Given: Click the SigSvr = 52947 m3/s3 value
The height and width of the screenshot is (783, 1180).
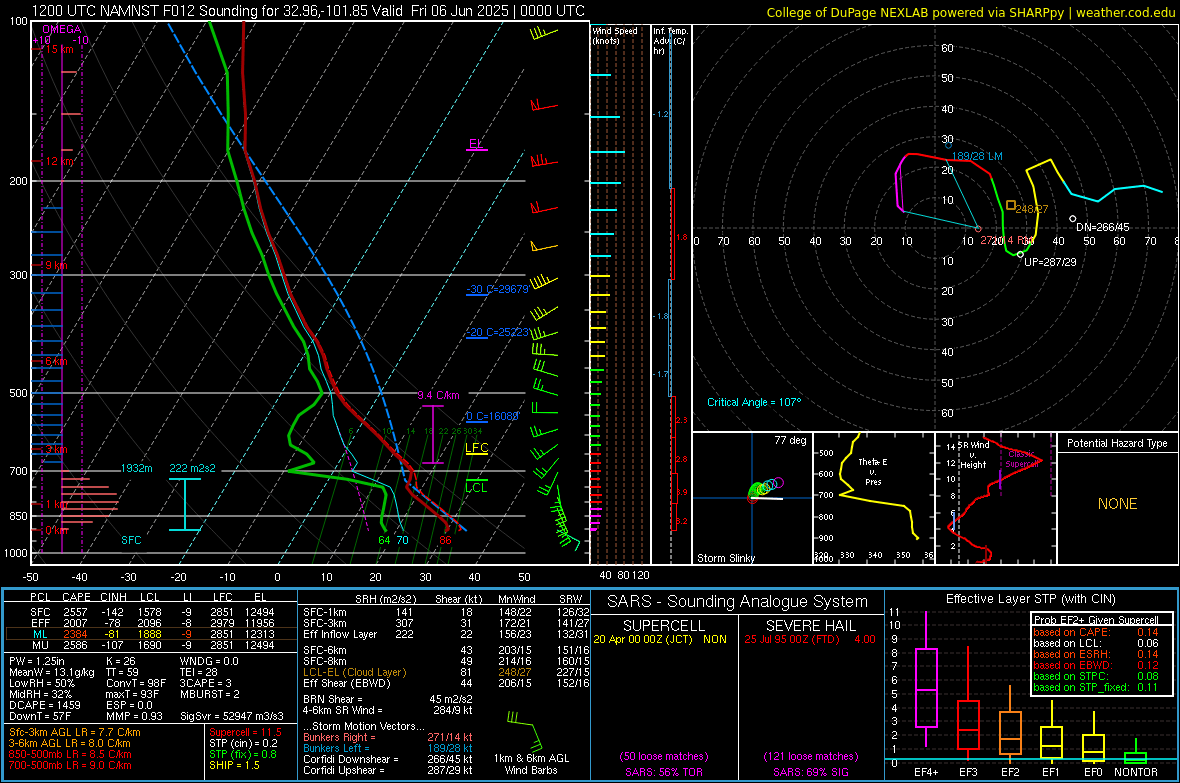Looking at the screenshot, I should click(x=232, y=716).
